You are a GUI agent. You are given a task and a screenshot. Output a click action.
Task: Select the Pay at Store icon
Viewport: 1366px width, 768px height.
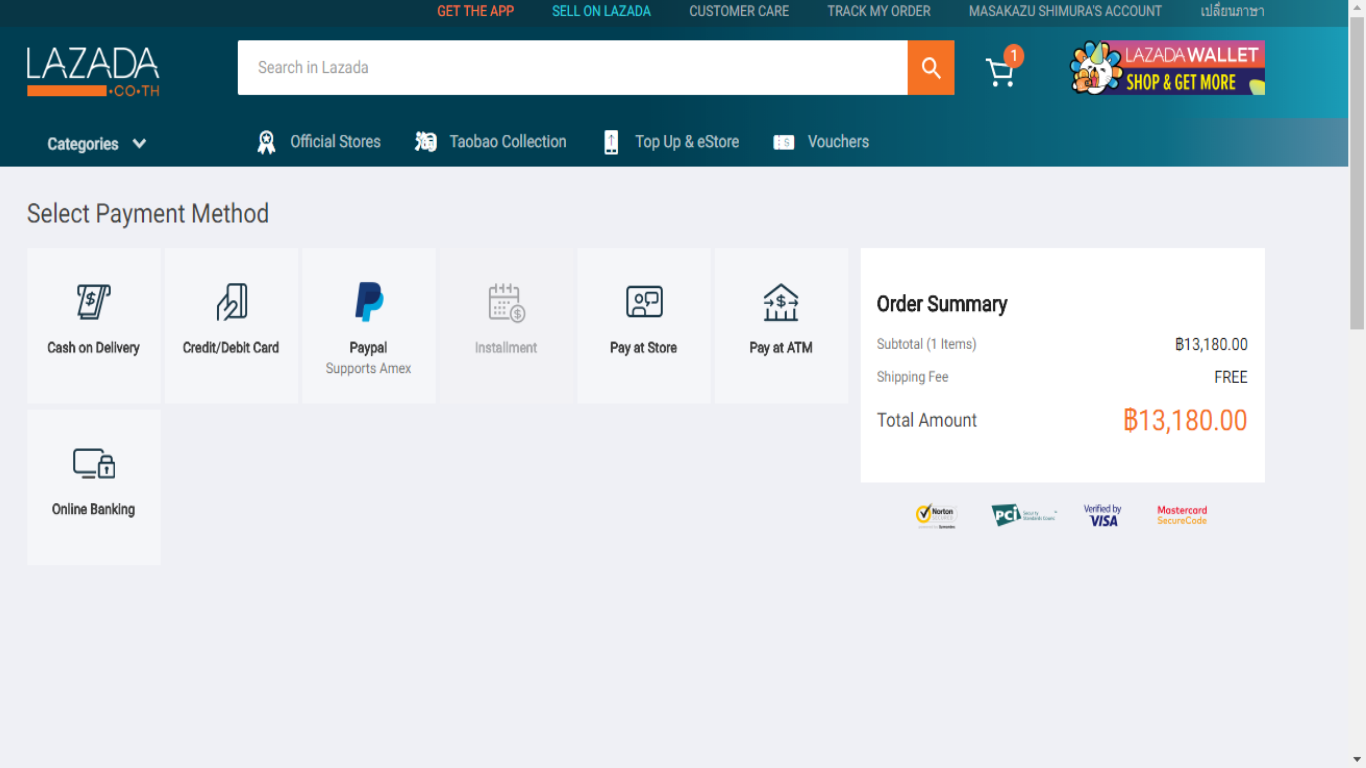[x=644, y=301]
